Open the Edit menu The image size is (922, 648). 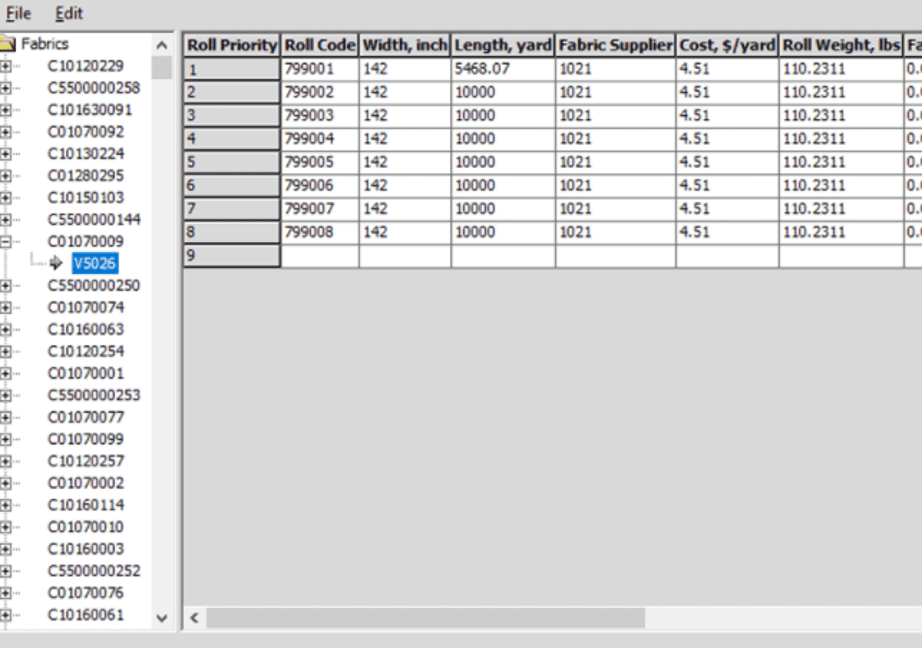[x=69, y=13]
